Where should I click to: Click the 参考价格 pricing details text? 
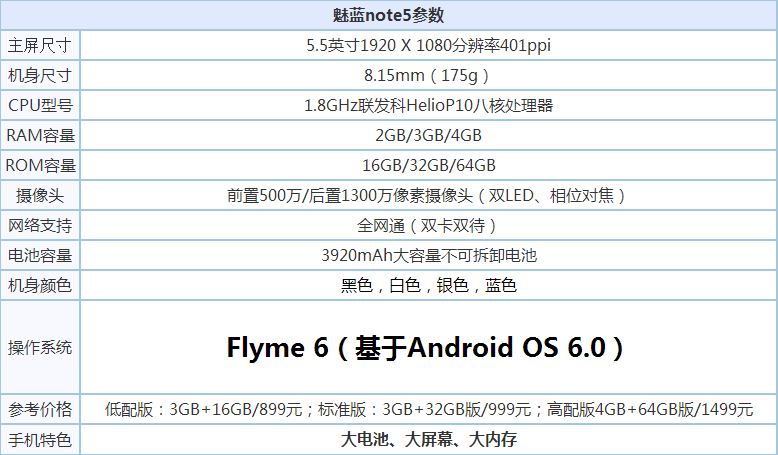429,409
